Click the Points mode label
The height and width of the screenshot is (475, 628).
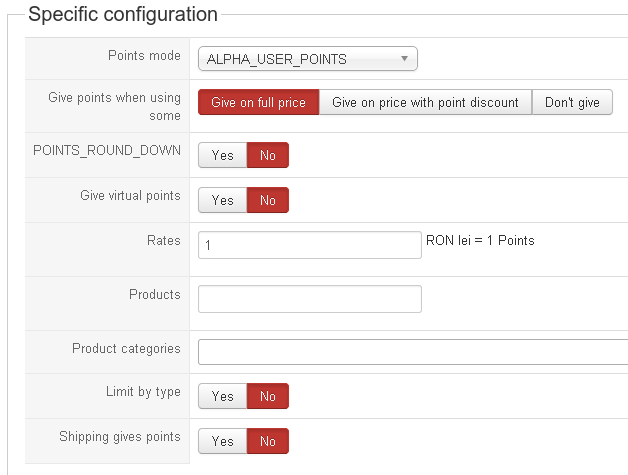(144, 55)
